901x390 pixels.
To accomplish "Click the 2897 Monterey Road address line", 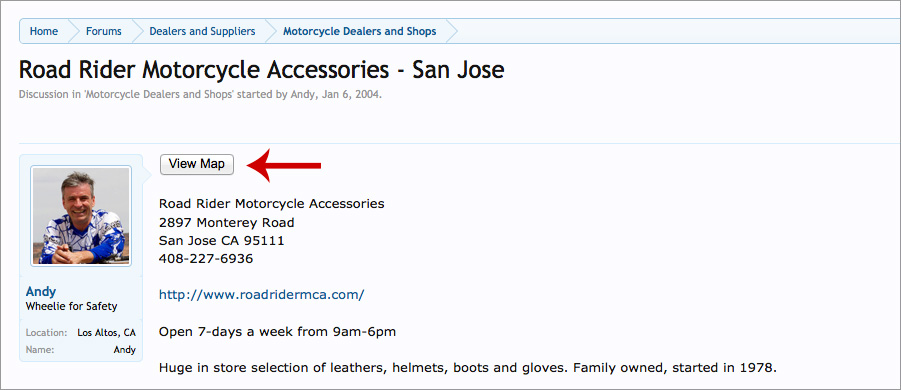I will pyautogui.click(x=226, y=222).
